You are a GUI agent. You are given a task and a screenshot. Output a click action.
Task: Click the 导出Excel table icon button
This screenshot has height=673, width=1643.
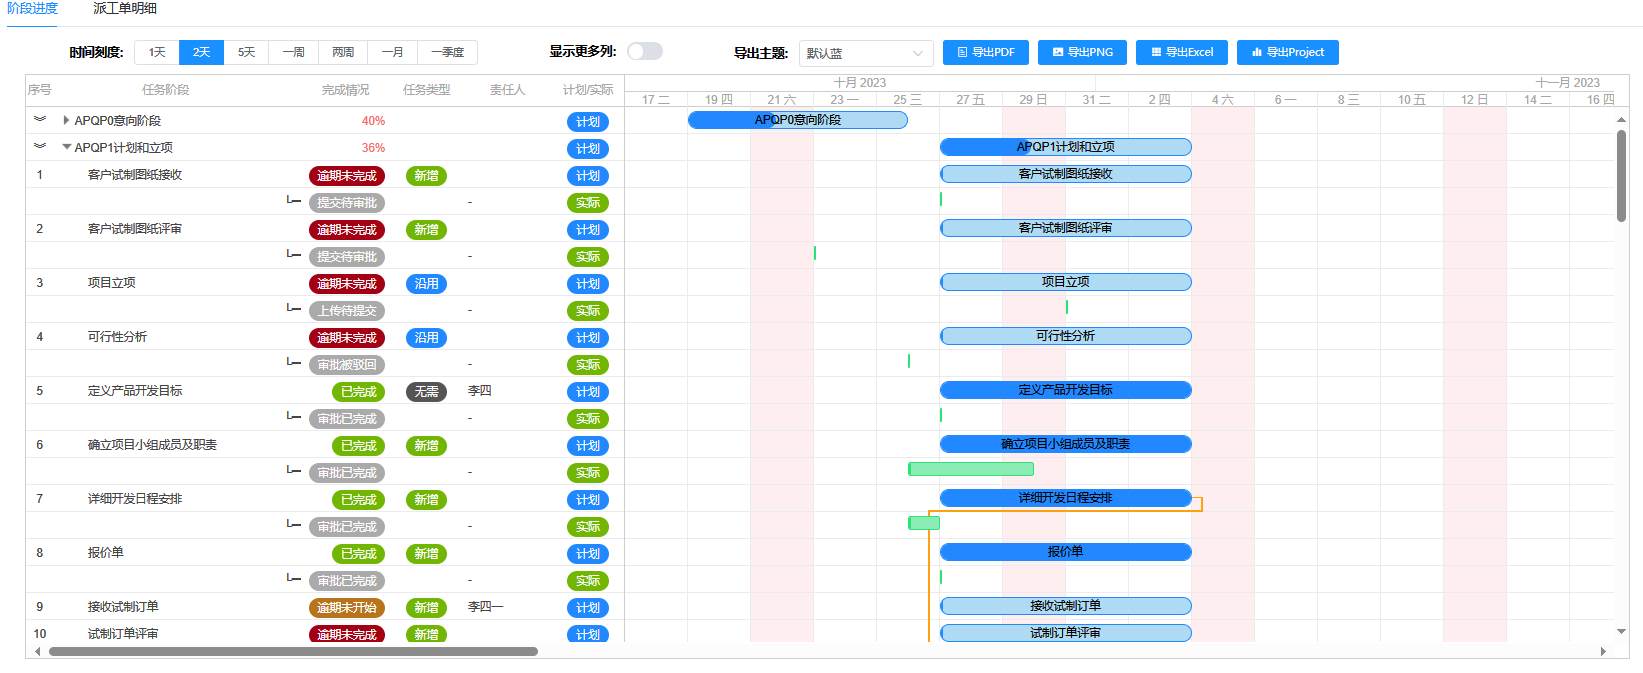coord(1181,52)
